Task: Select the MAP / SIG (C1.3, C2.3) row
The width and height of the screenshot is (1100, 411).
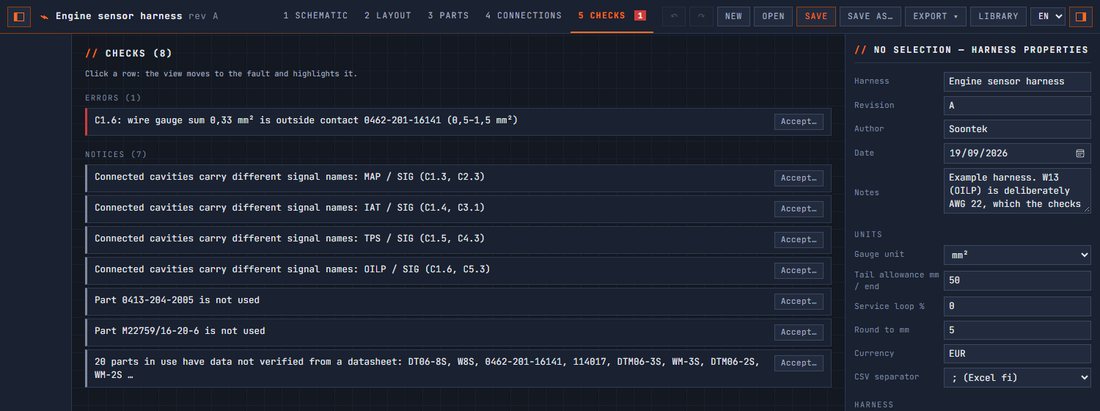Action: click(458, 178)
